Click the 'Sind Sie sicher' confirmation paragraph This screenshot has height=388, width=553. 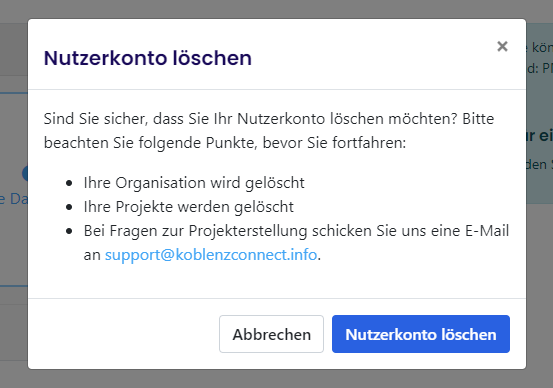pyautogui.click(x=269, y=131)
